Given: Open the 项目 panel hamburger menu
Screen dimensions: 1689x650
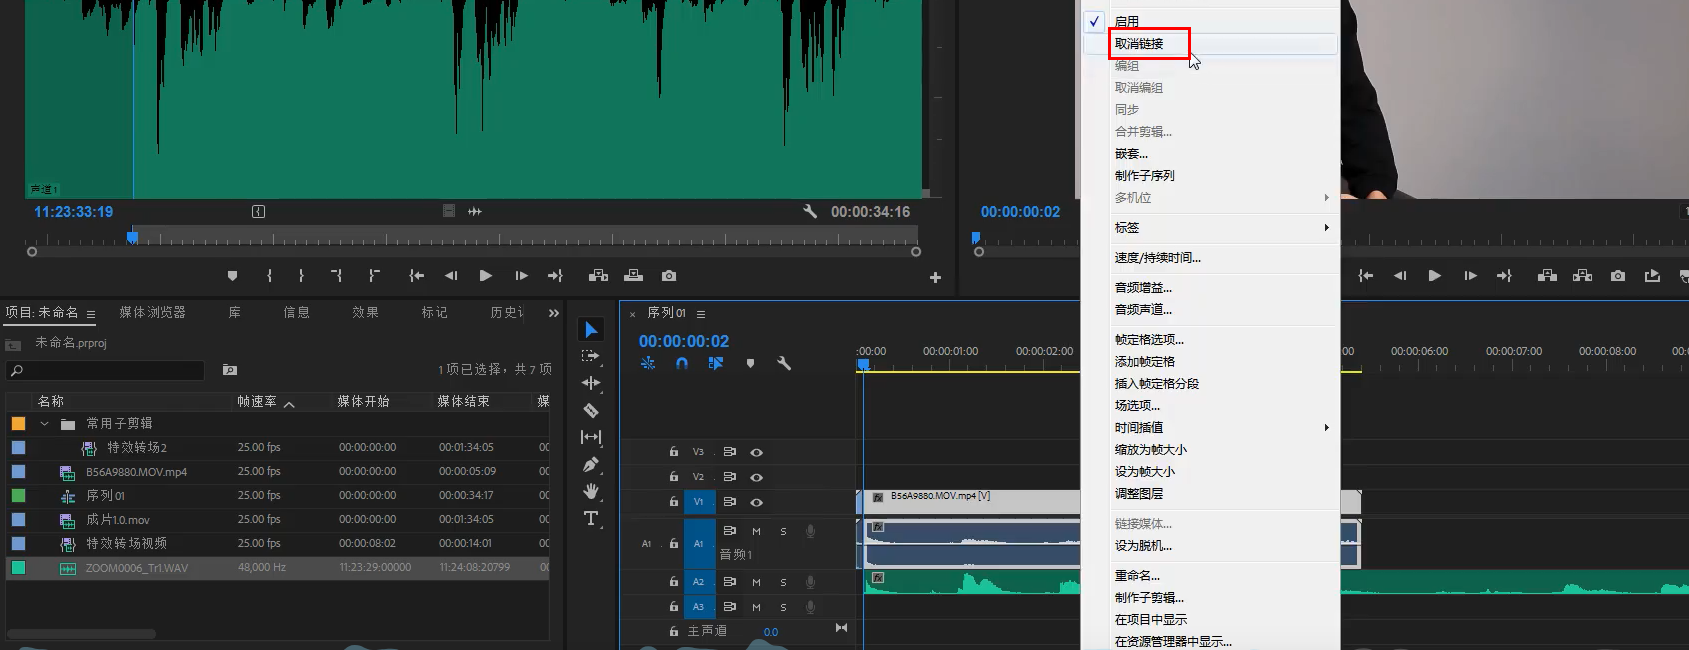Looking at the screenshot, I should coord(91,314).
